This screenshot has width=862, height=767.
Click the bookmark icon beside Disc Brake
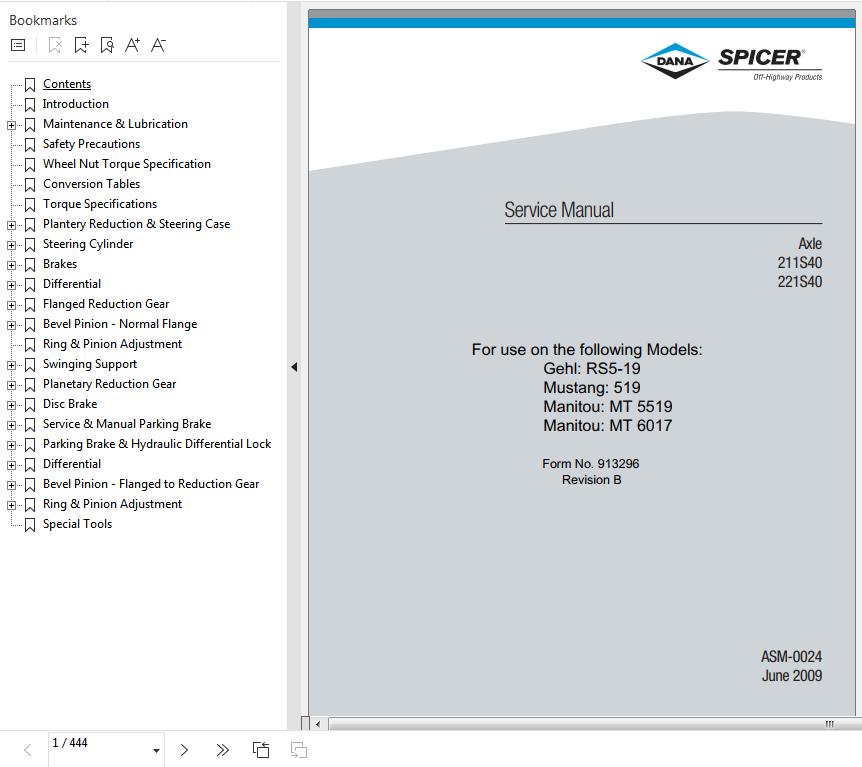pos(30,405)
